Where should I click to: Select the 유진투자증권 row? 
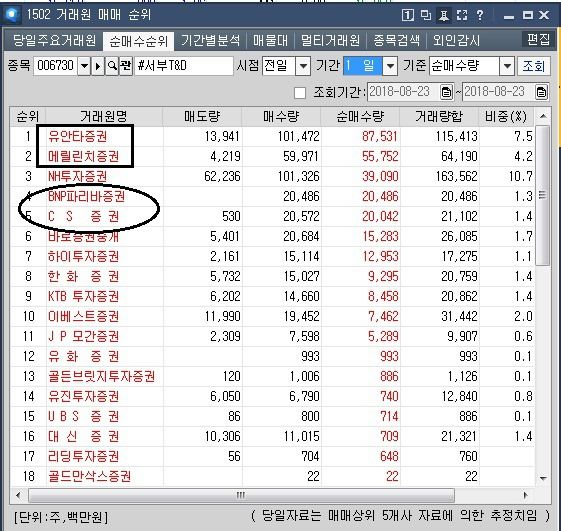click(272, 396)
